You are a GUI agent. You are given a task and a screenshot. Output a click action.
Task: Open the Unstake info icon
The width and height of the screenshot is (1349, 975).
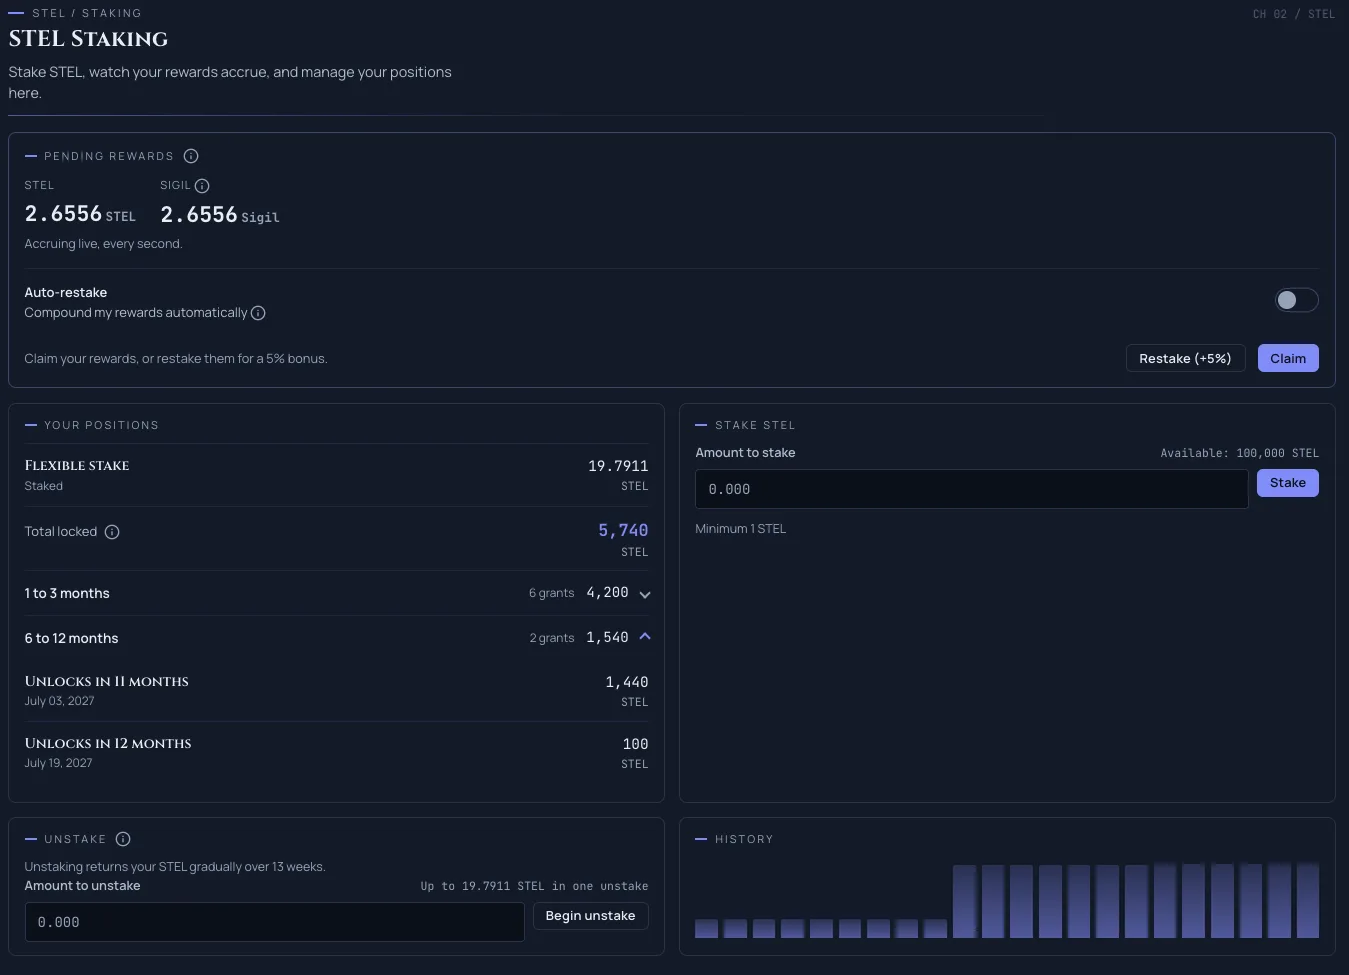[123, 839]
